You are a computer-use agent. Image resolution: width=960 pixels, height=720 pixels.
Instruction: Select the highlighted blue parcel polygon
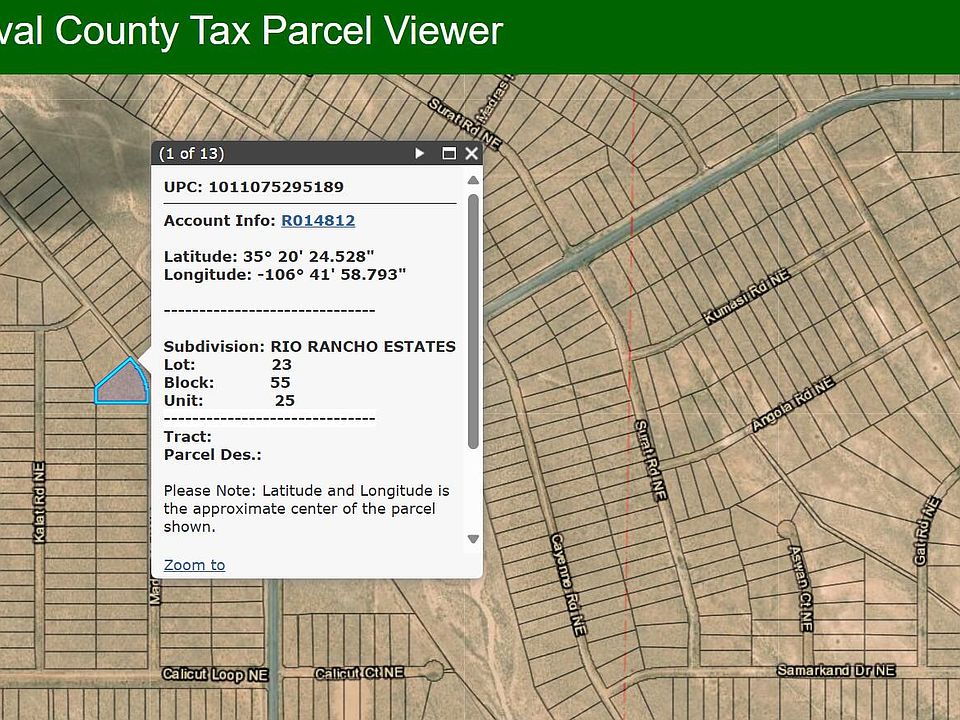[123, 384]
